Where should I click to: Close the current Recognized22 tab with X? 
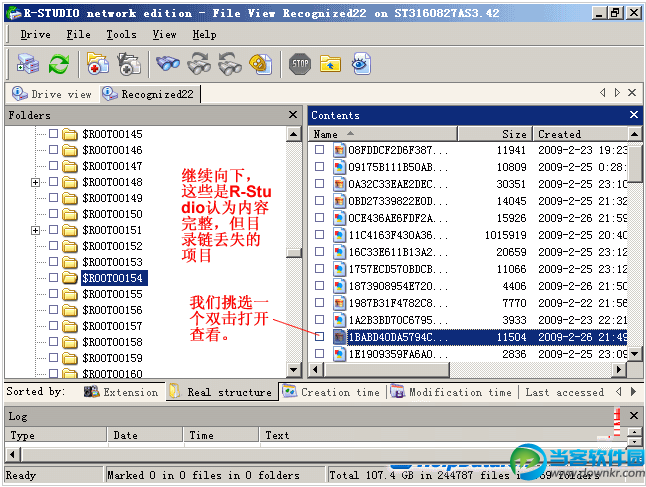point(632,93)
